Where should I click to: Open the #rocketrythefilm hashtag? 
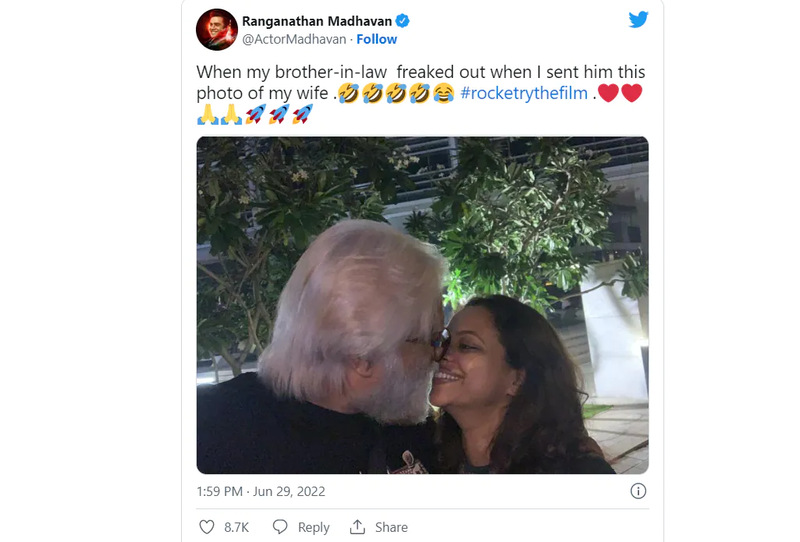(x=524, y=94)
